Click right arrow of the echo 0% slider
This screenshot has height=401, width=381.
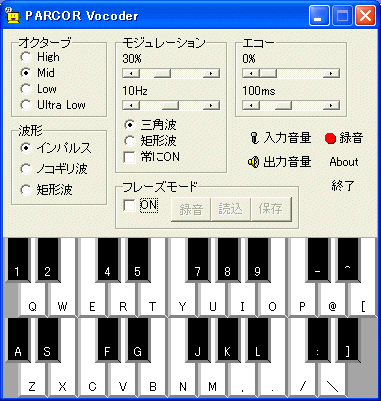click(331, 73)
